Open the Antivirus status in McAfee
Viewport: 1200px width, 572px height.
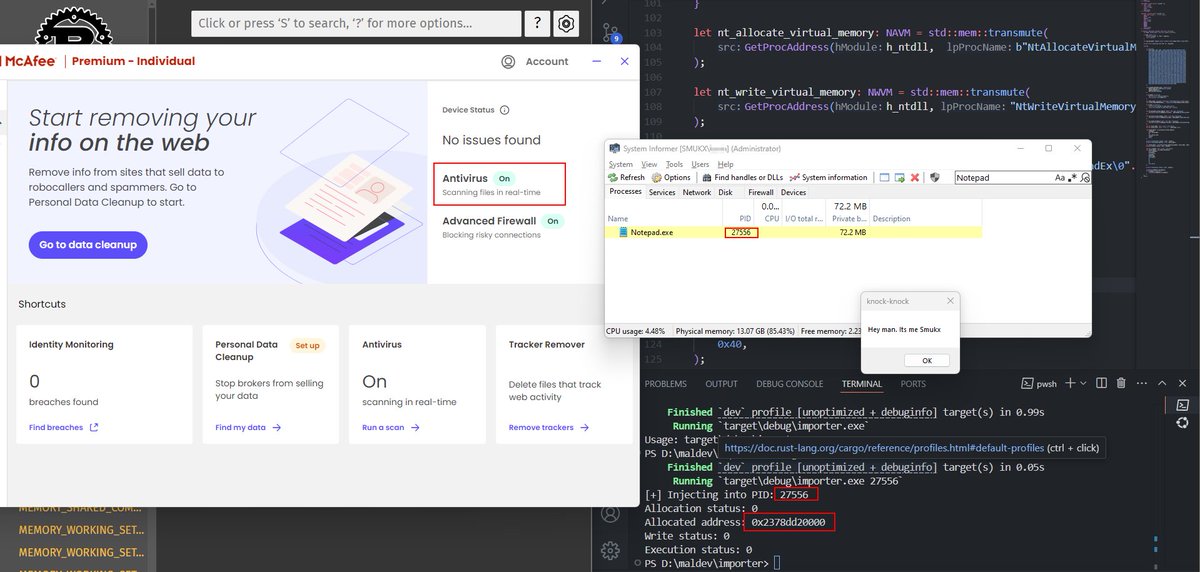[500, 184]
